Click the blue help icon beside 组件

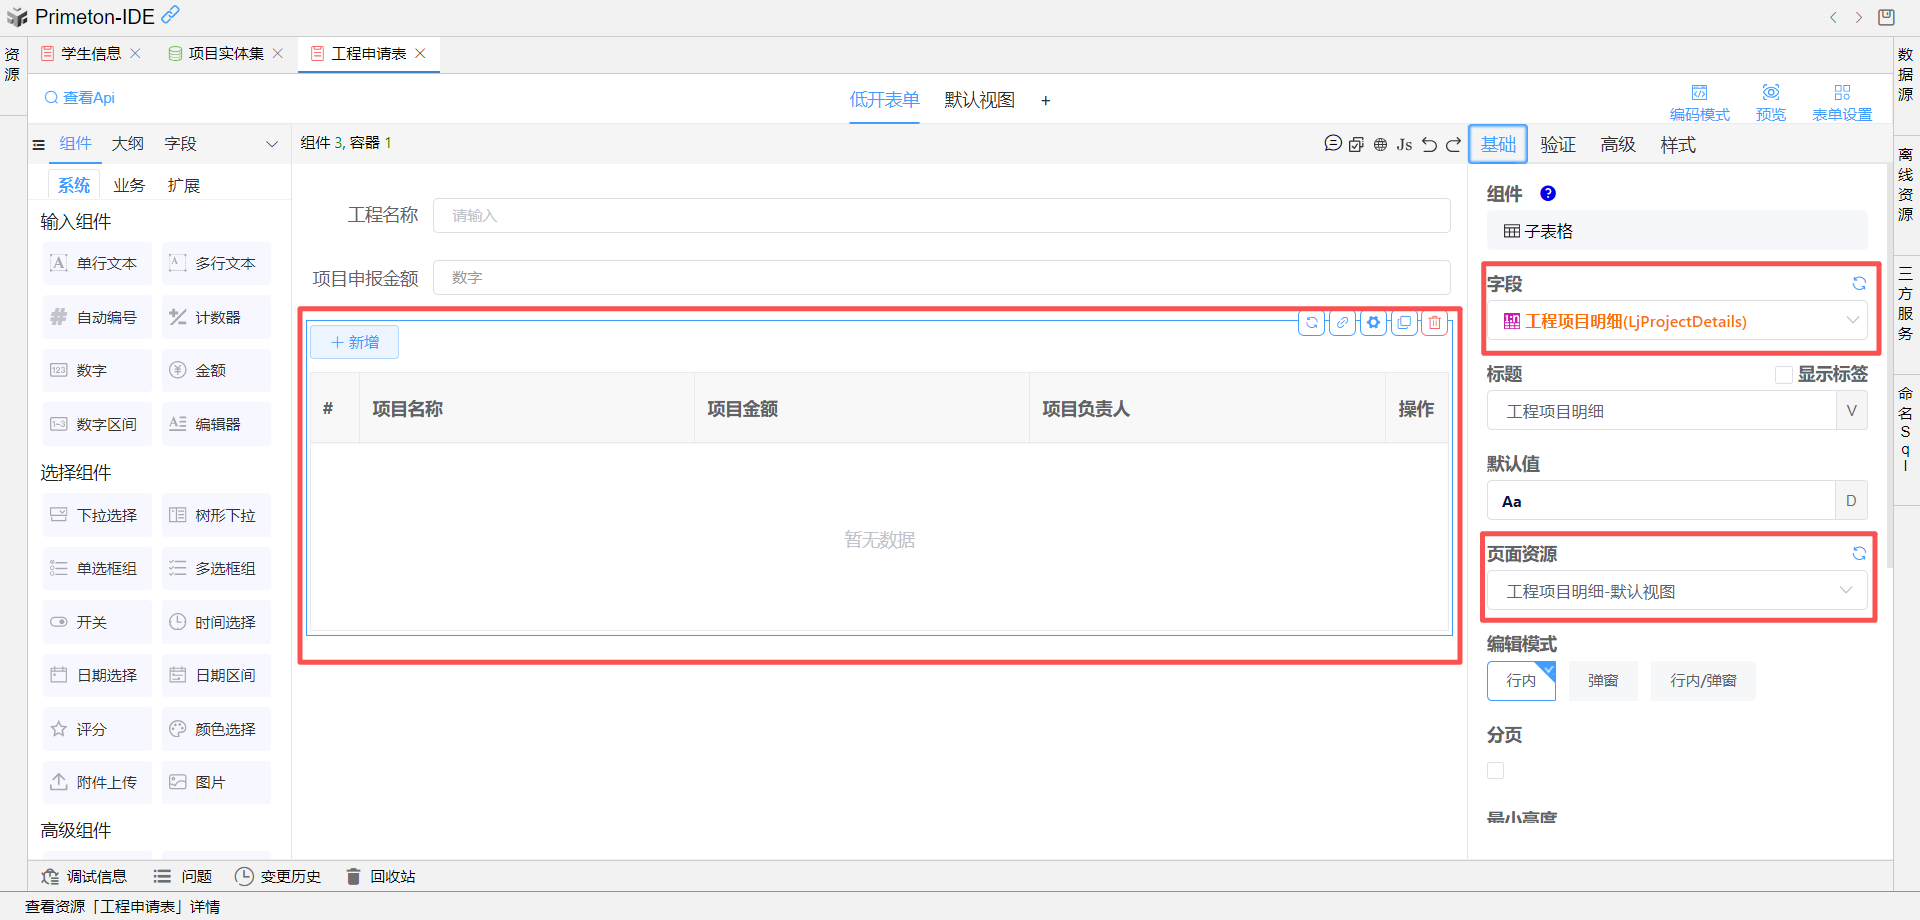point(1548,194)
